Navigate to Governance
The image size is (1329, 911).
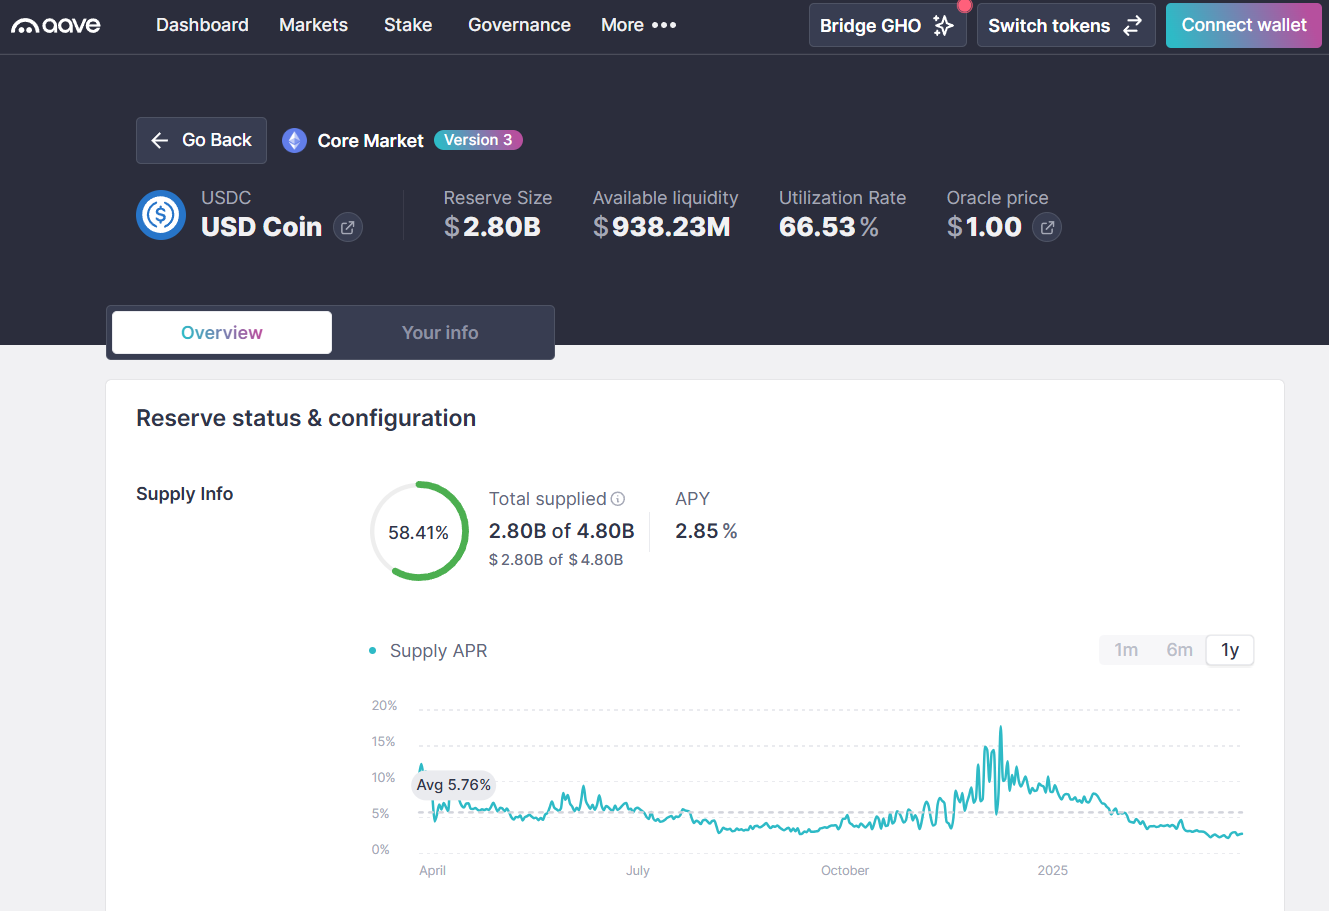519,25
